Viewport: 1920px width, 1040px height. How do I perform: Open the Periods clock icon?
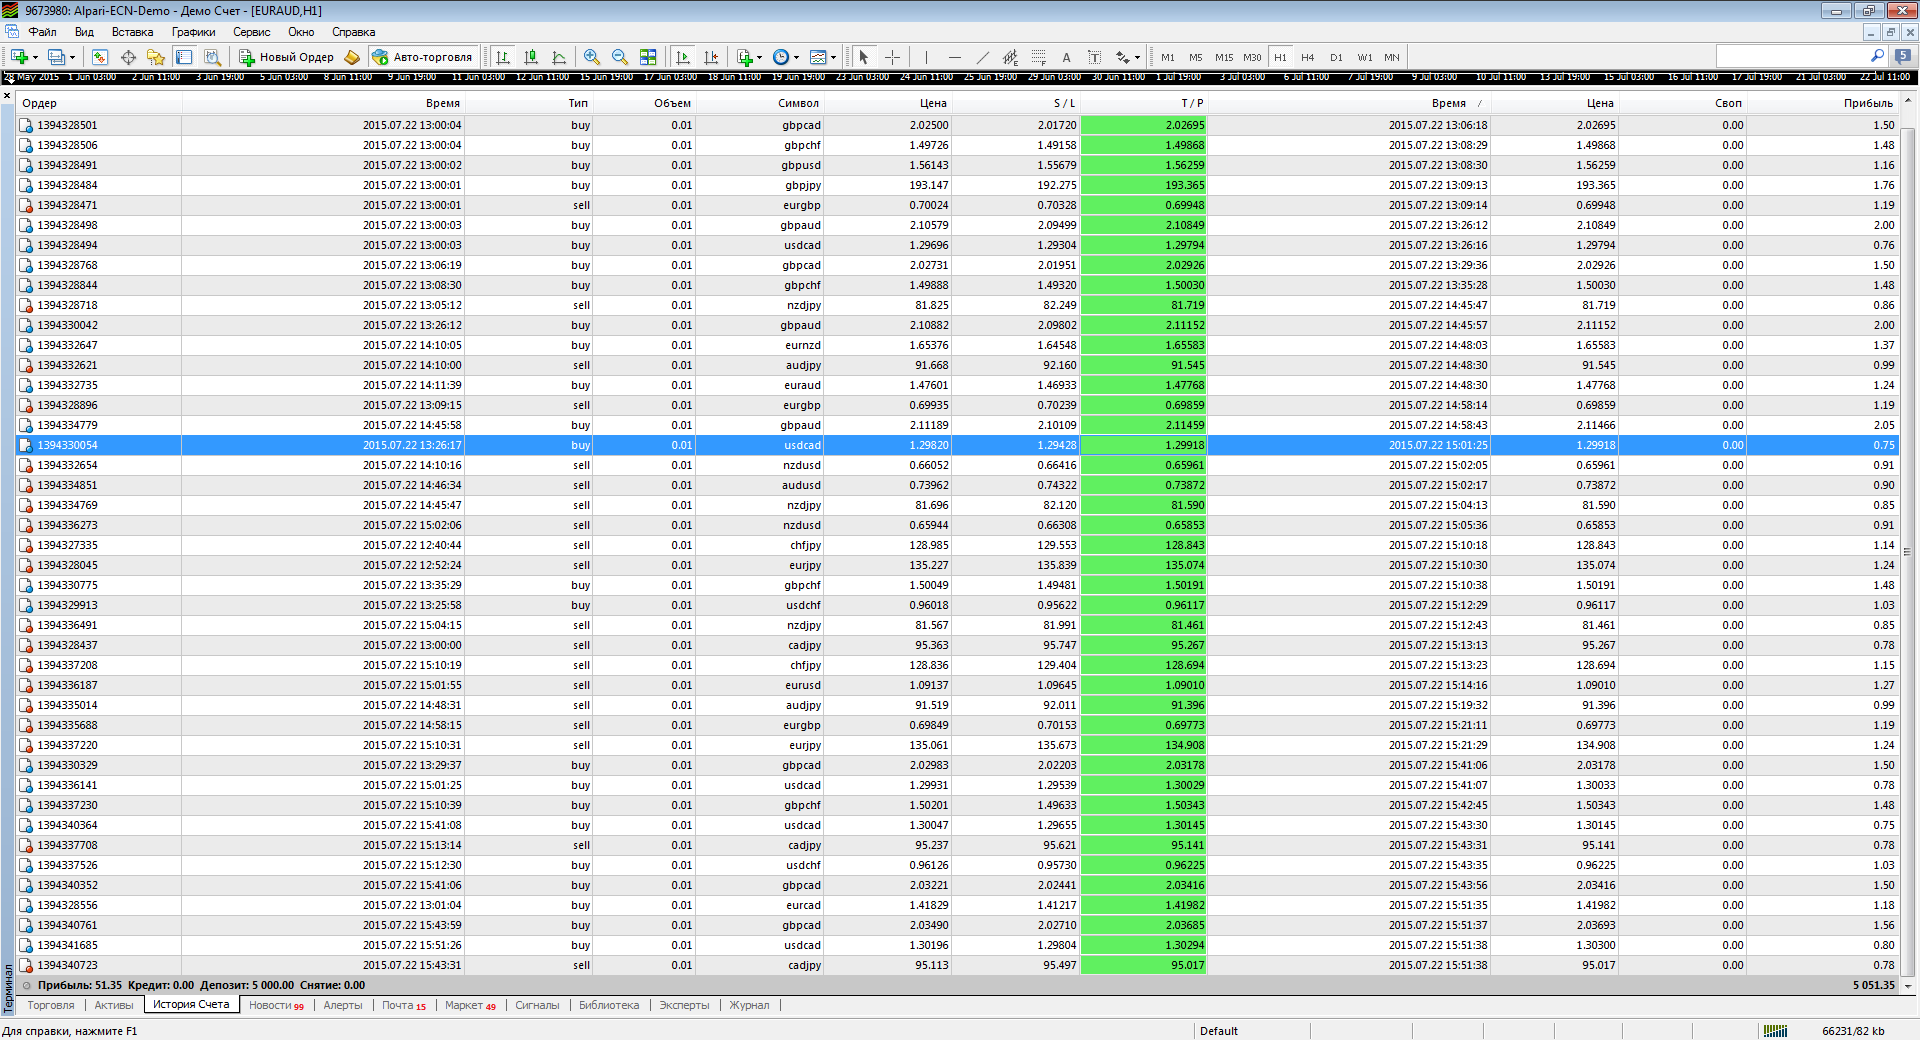(781, 57)
